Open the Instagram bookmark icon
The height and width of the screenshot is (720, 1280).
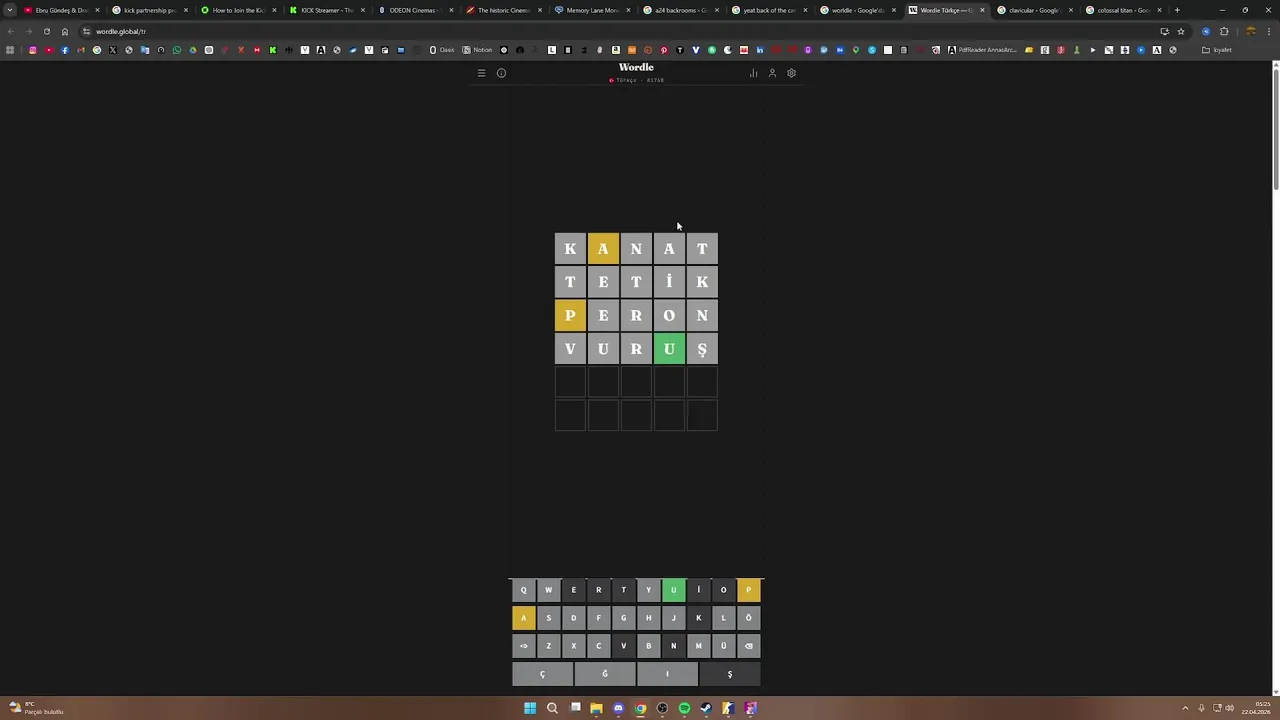[x=32, y=50]
